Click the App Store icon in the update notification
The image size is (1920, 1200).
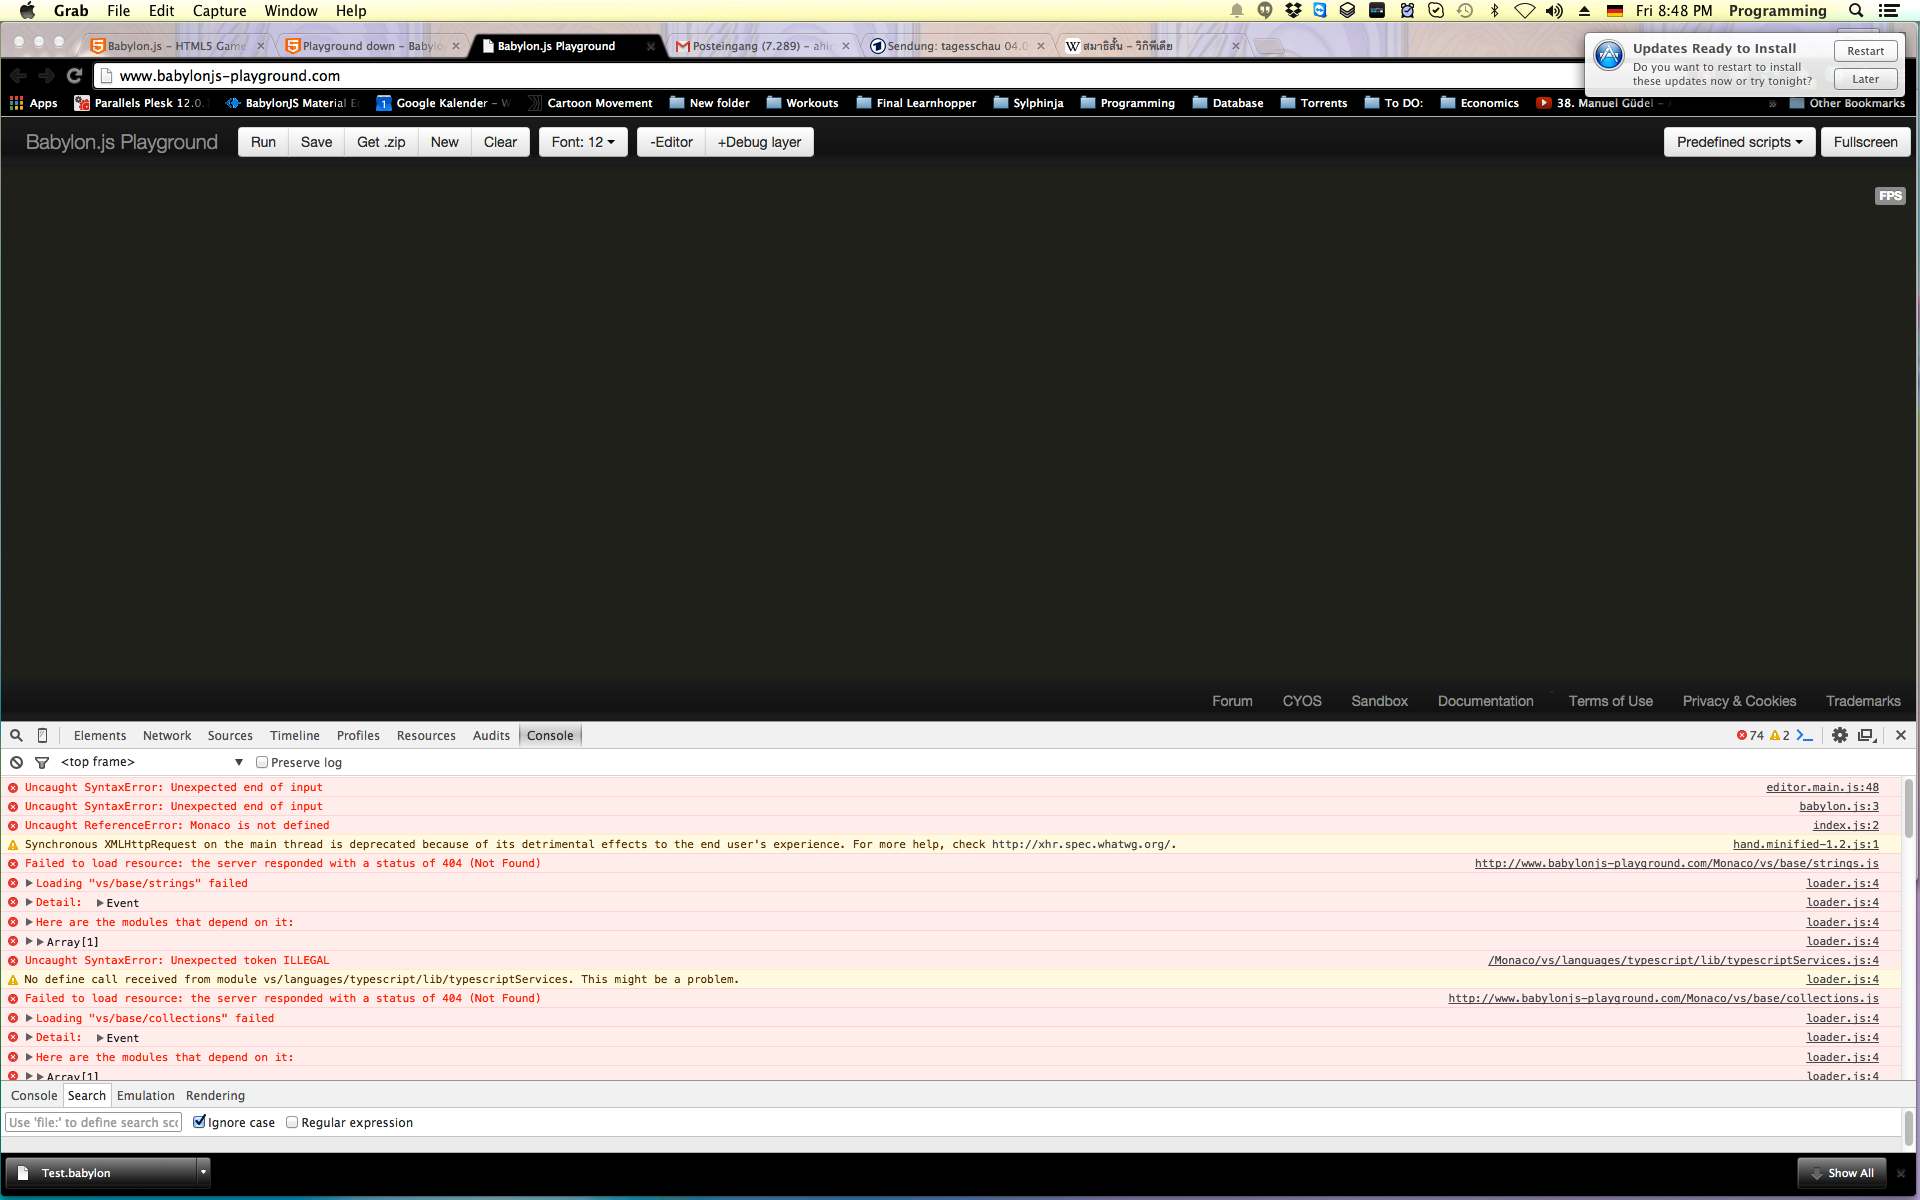click(x=1609, y=55)
